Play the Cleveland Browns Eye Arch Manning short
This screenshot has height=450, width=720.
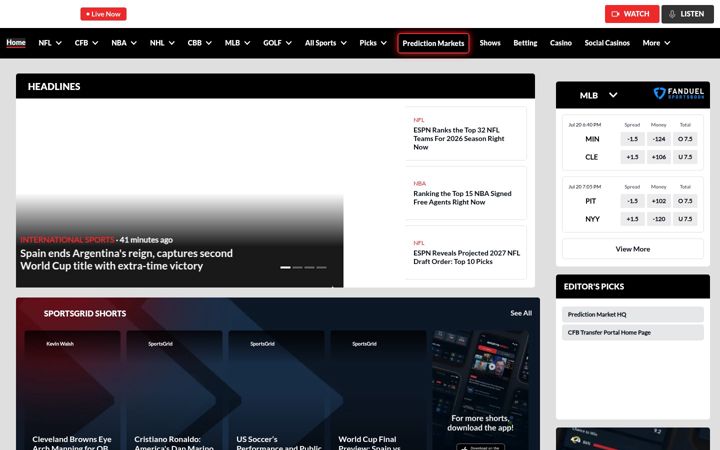pyautogui.click(x=73, y=390)
